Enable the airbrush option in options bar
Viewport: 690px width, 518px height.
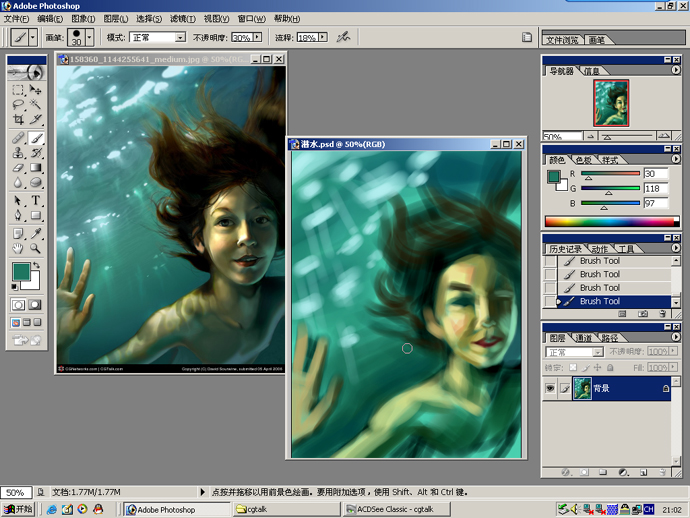(343, 37)
